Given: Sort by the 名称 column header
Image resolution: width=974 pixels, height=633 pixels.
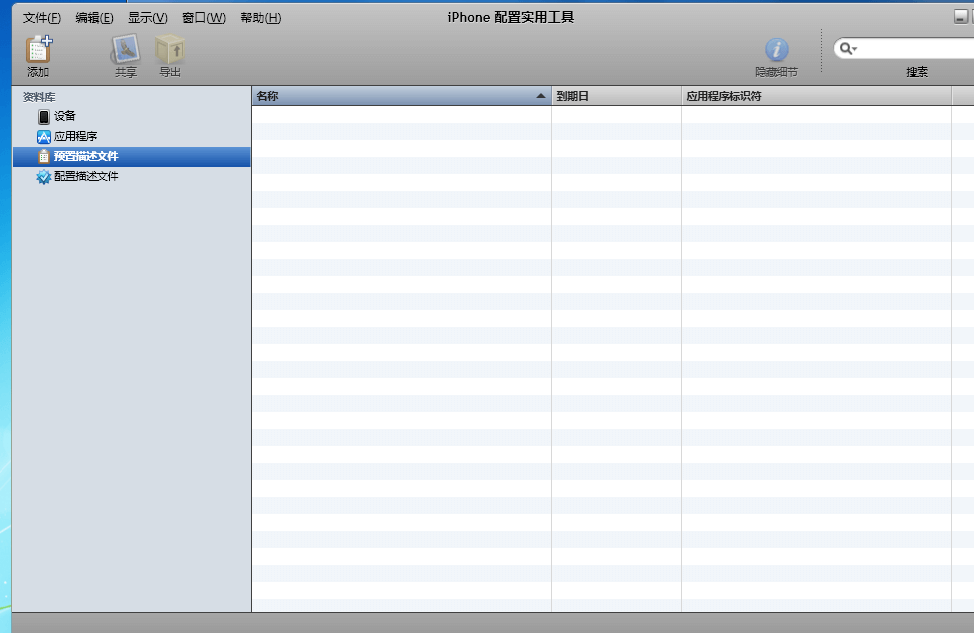Looking at the screenshot, I should click(401, 96).
